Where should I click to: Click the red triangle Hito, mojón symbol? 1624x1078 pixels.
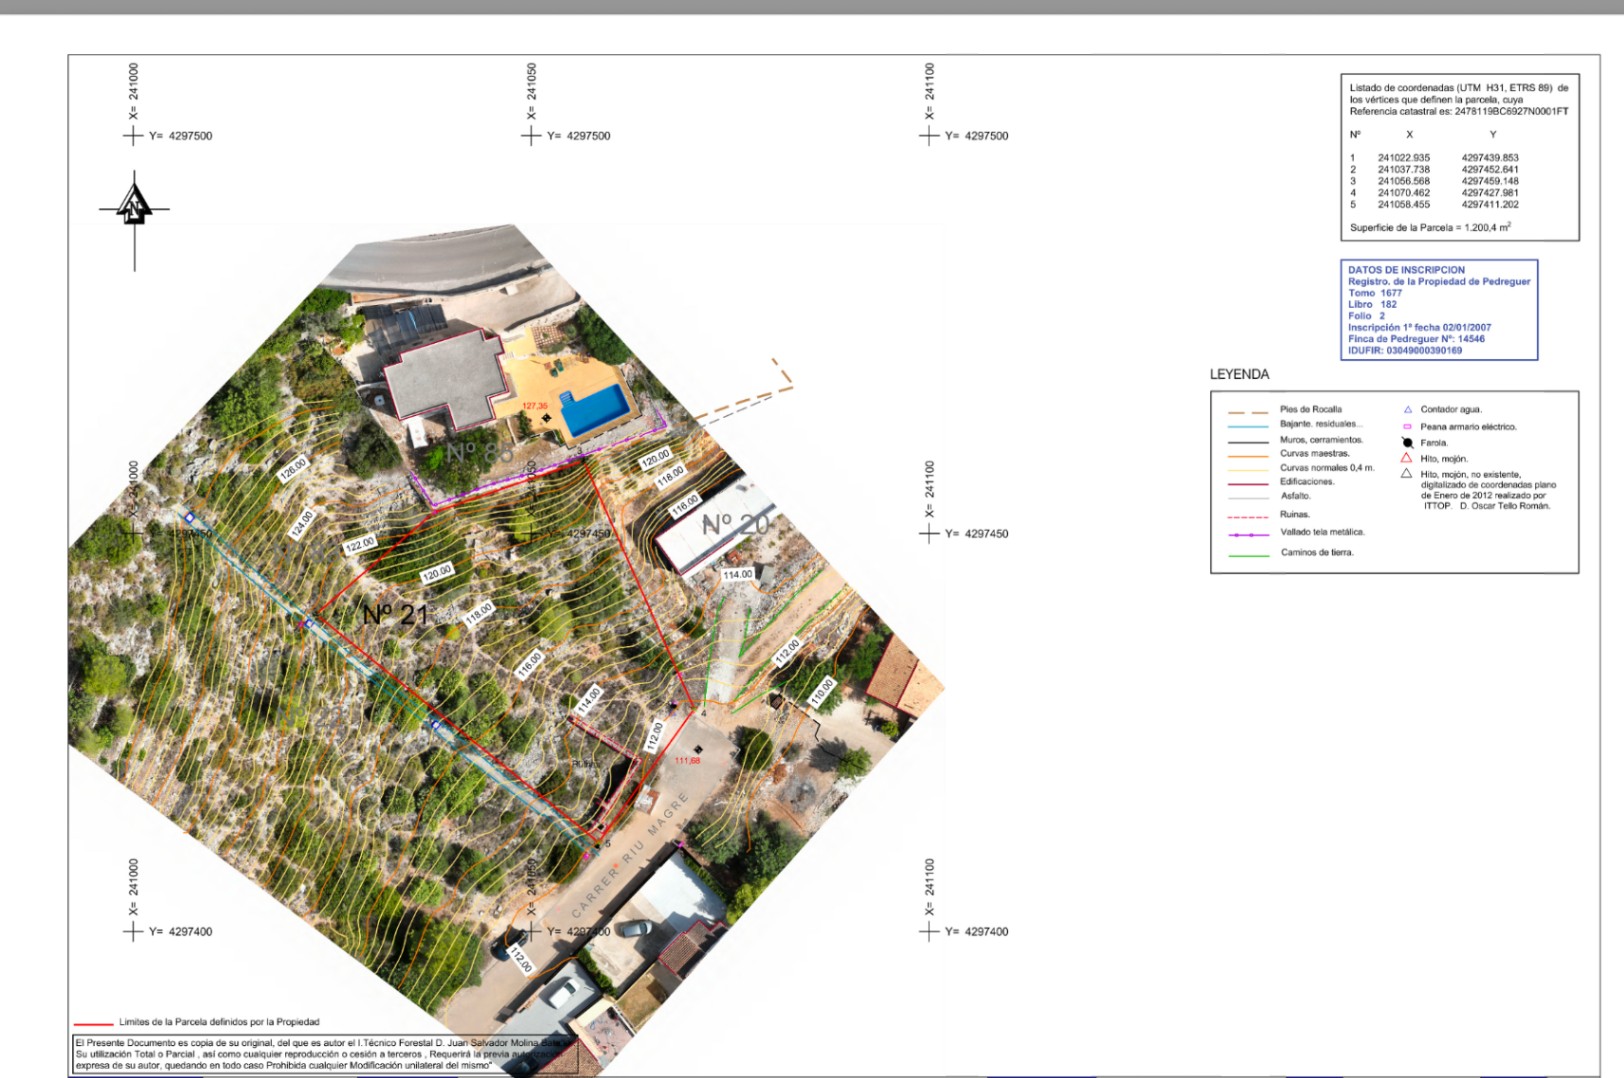[x=1406, y=458]
